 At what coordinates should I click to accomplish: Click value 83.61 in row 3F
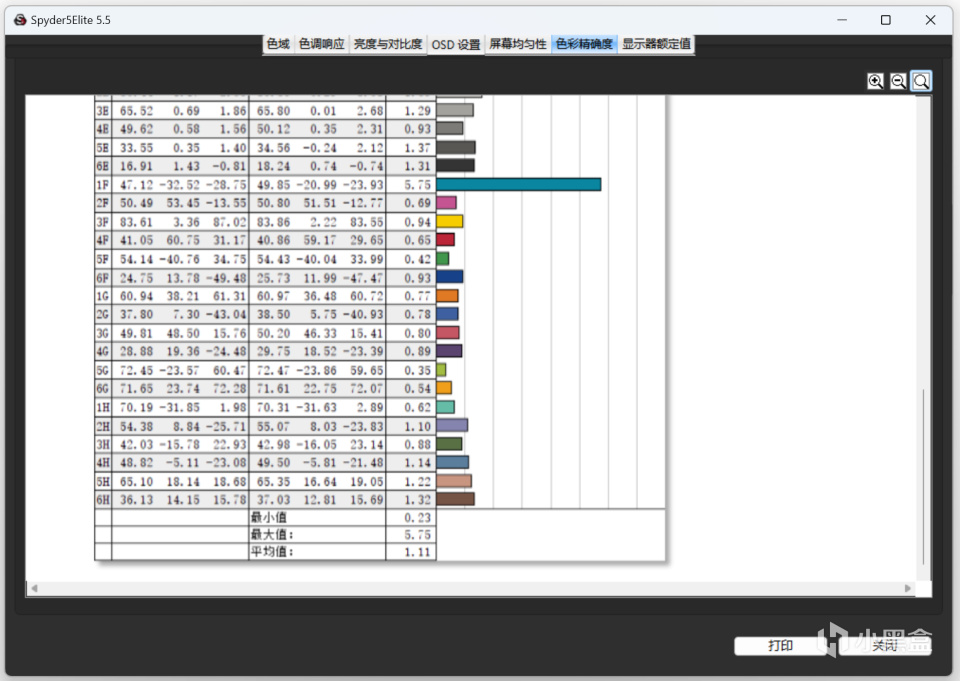[x=136, y=222]
